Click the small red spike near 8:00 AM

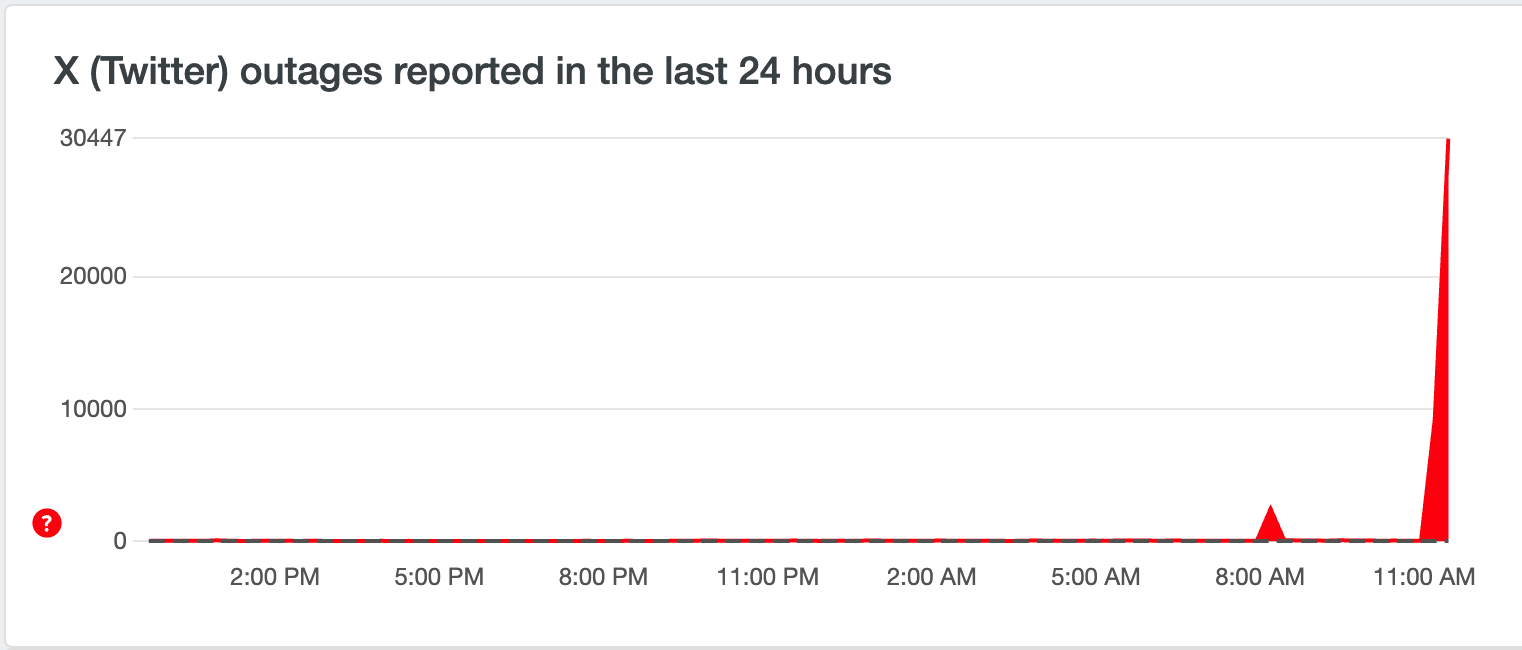1271,527
